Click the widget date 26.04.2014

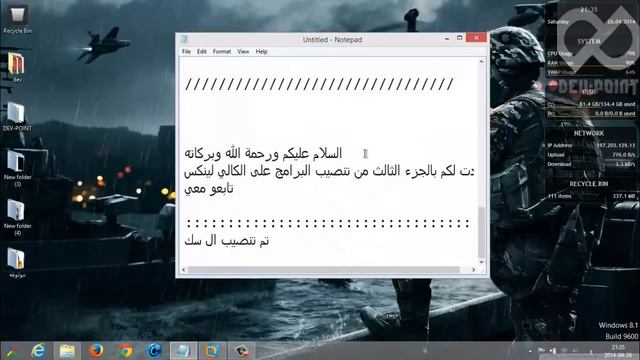620,22
